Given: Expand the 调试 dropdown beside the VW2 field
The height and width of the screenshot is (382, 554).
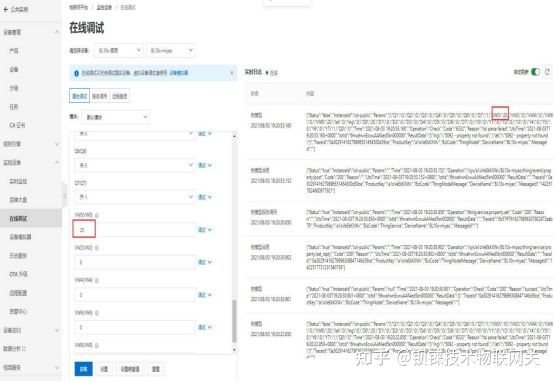Looking at the screenshot, I should click(x=205, y=262).
